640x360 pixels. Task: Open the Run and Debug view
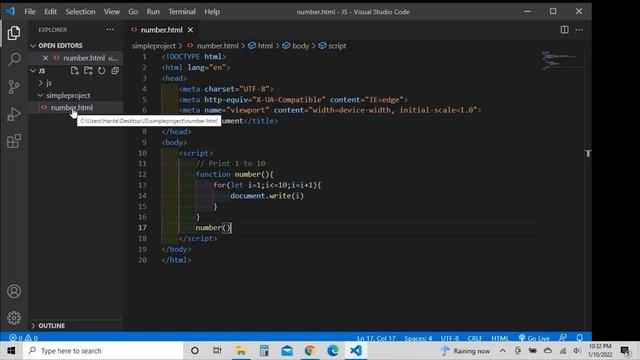tap(14, 114)
